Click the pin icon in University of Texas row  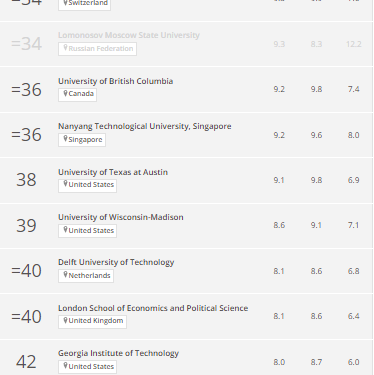pos(65,184)
